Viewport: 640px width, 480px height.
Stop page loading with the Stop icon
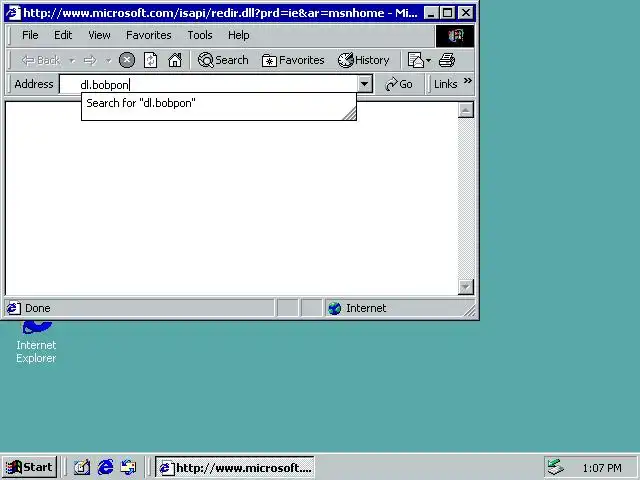click(127, 60)
